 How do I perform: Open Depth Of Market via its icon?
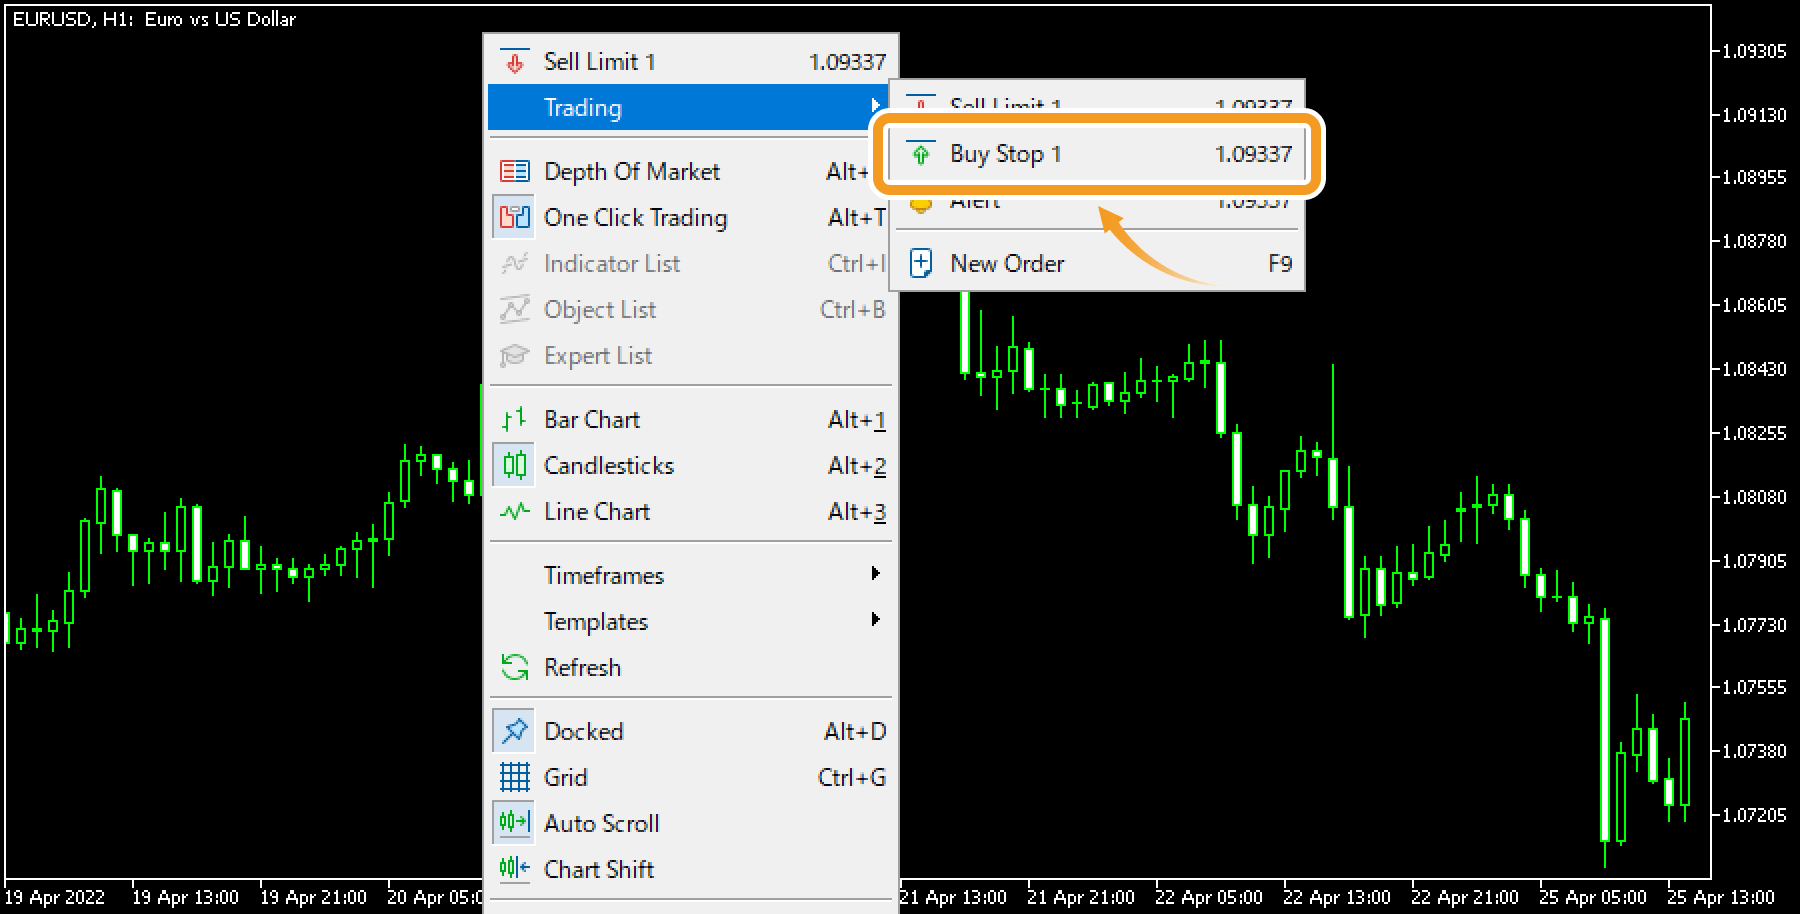(x=515, y=170)
